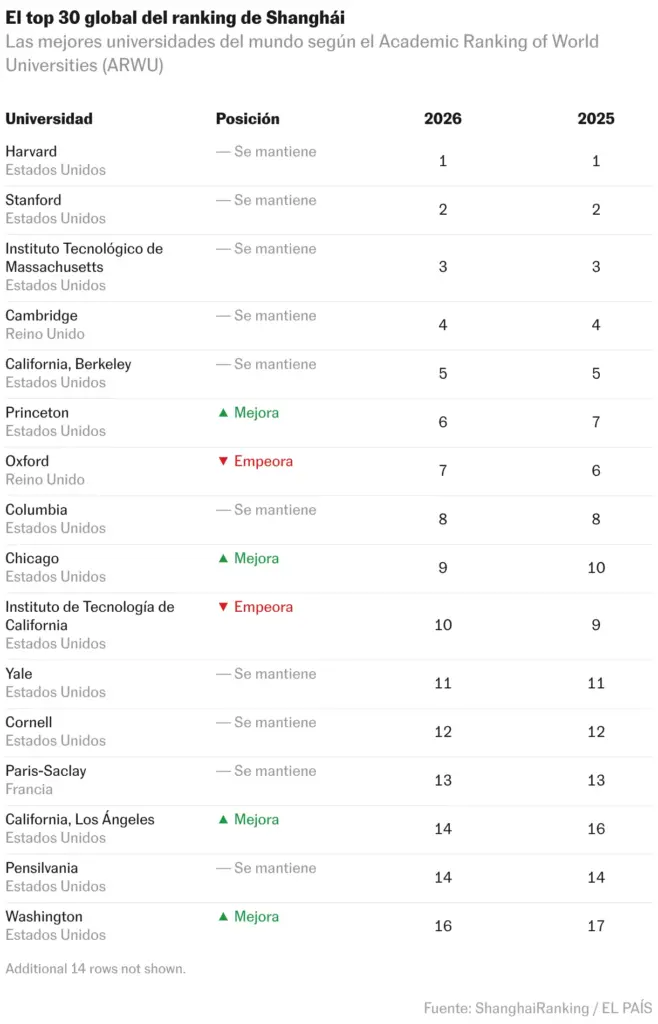Sort by the Universidad column header
Viewport: 658px width, 1024px height.
(x=49, y=119)
